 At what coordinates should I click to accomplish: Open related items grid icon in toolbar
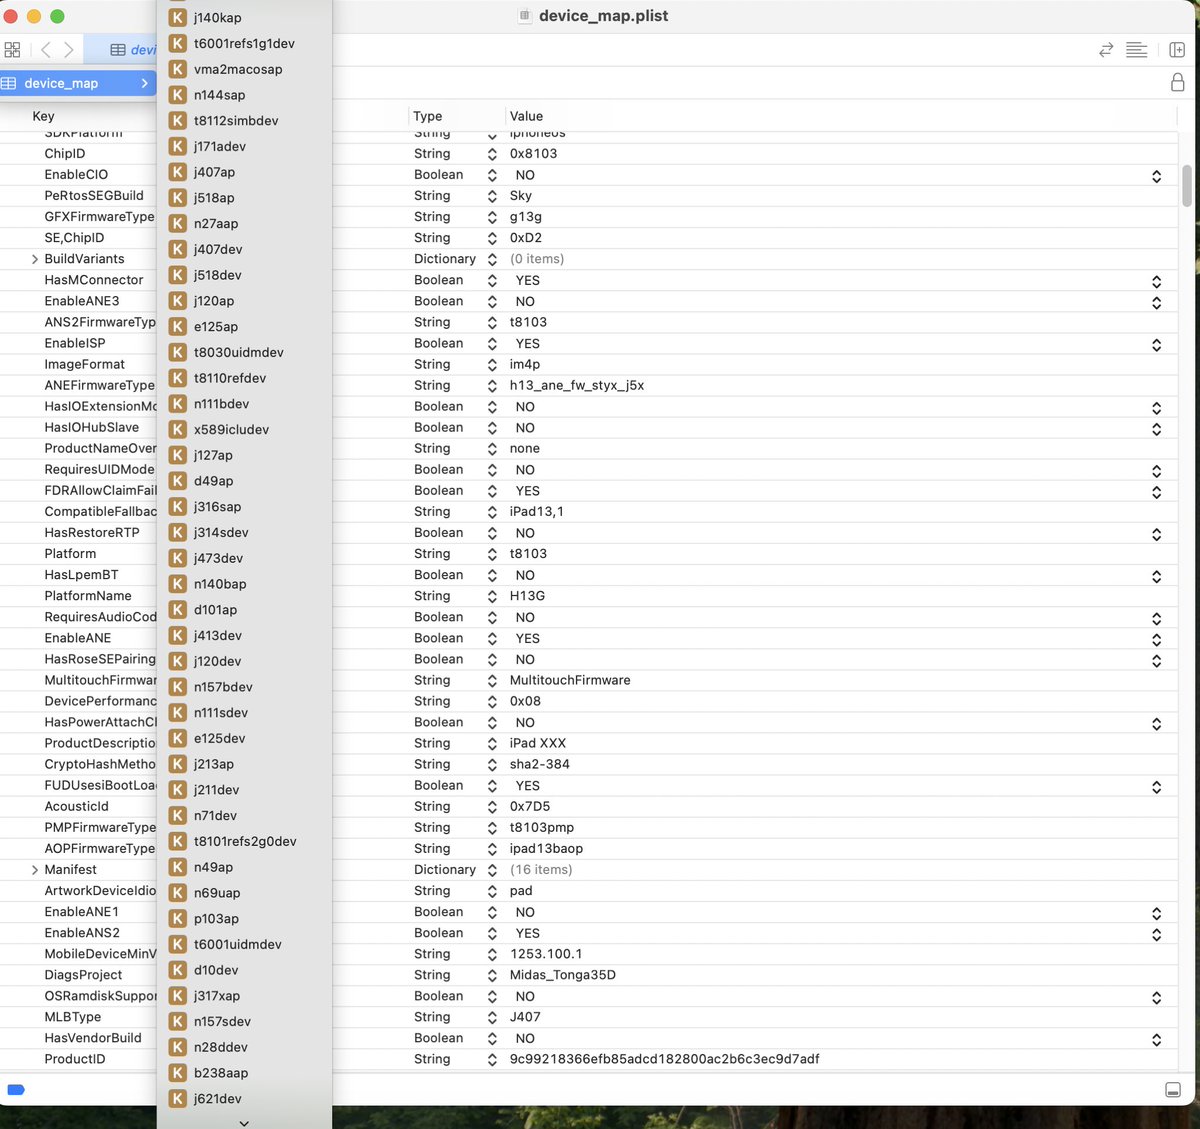pos(12,49)
